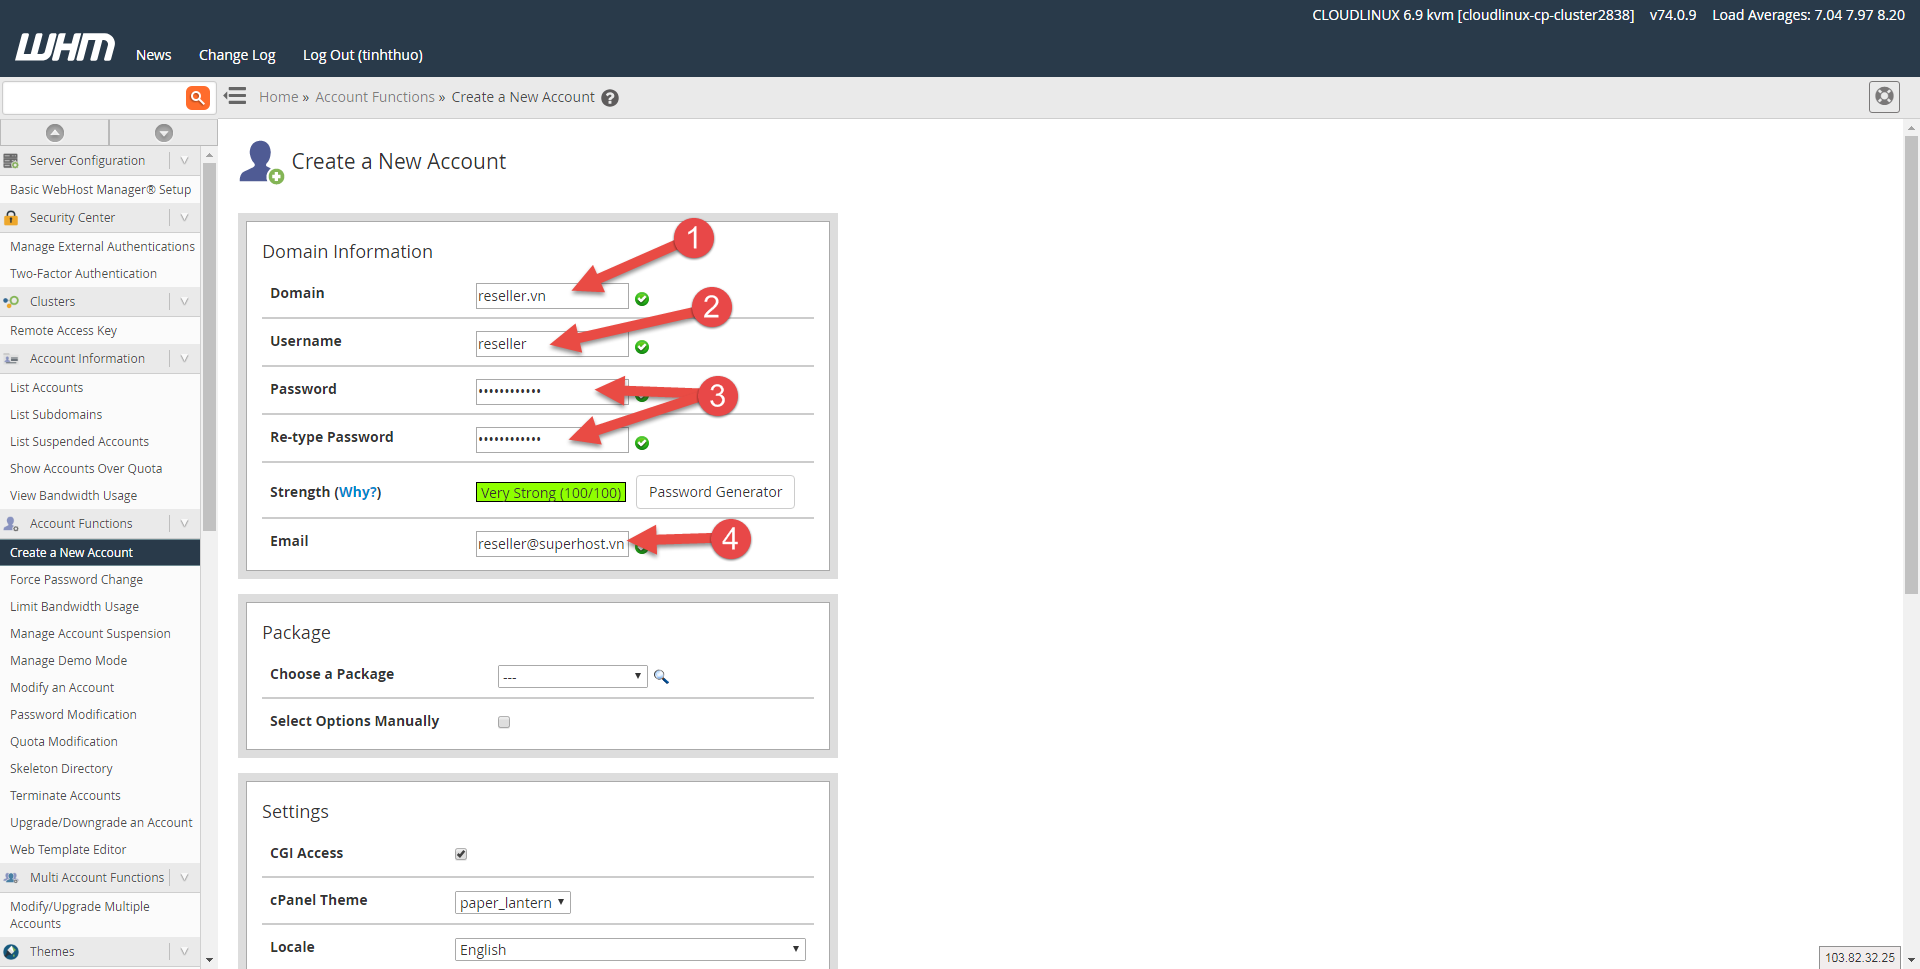Open the Change Log menu item

click(237, 55)
